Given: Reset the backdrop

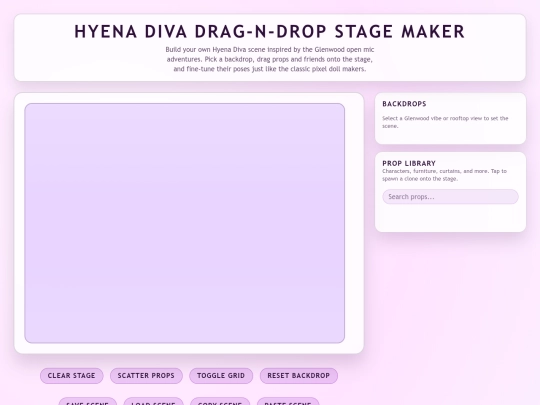Looking at the screenshot, I should 299,375.
